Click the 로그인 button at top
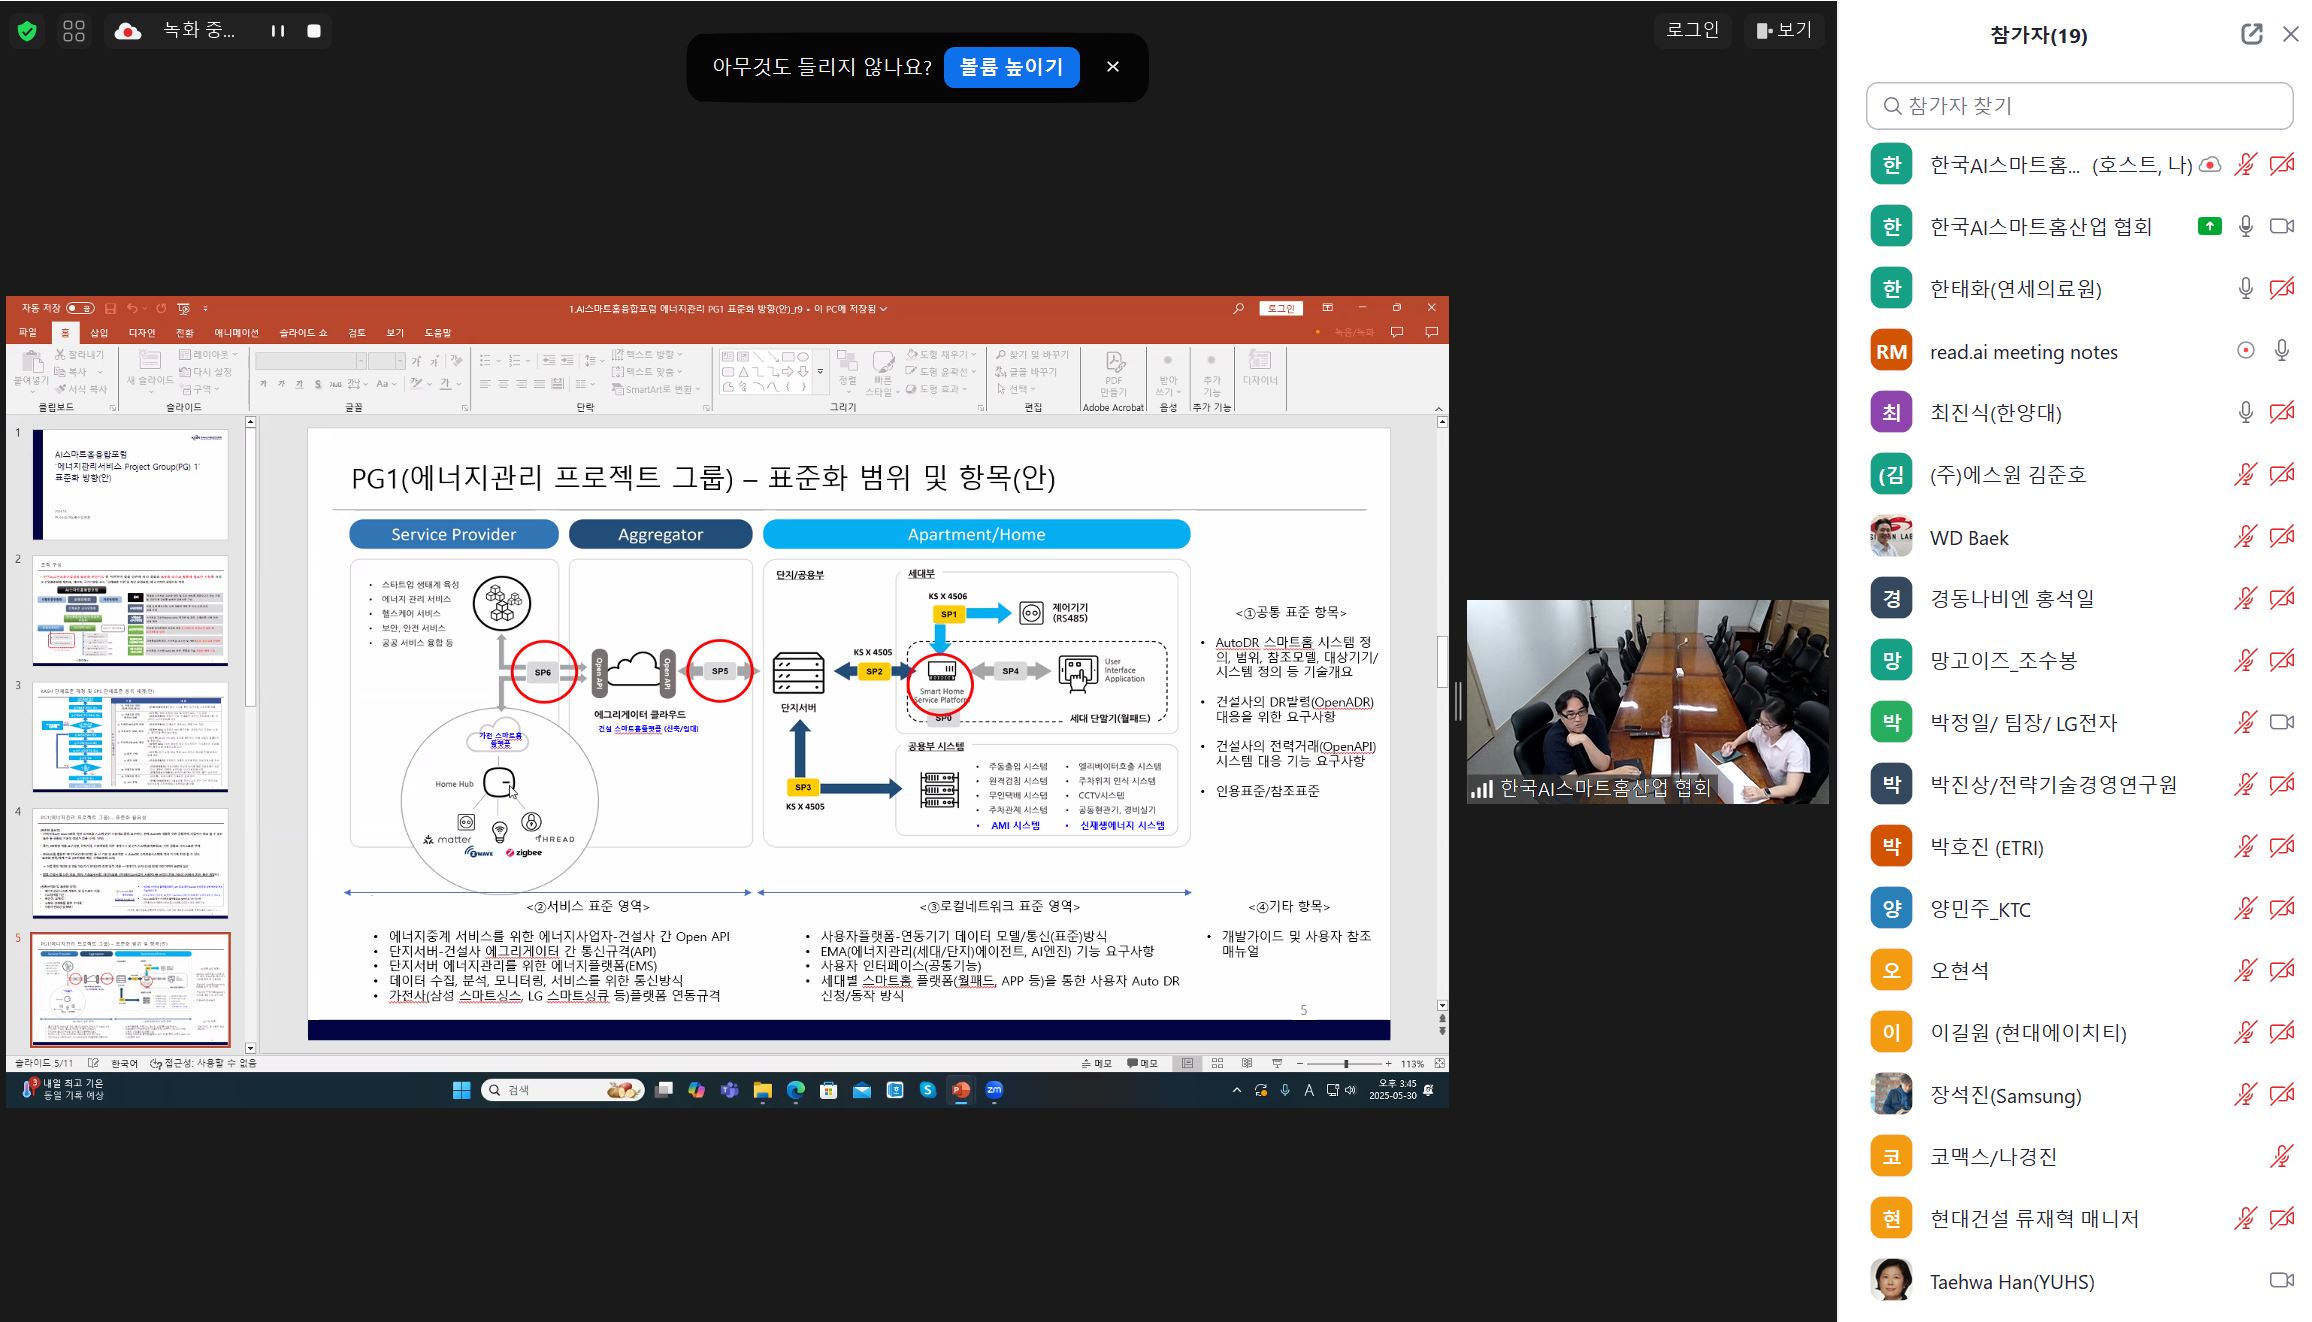Viewport: 2312px width, 1322px height. click(1692, 30)
